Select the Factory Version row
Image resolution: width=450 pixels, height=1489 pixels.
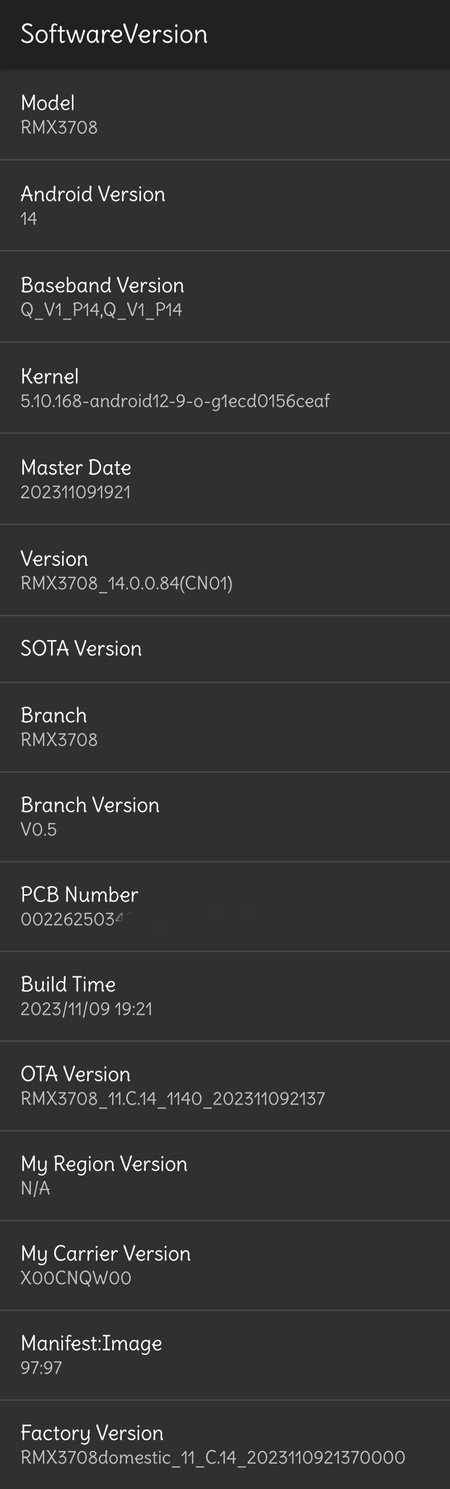(225, 1444)
